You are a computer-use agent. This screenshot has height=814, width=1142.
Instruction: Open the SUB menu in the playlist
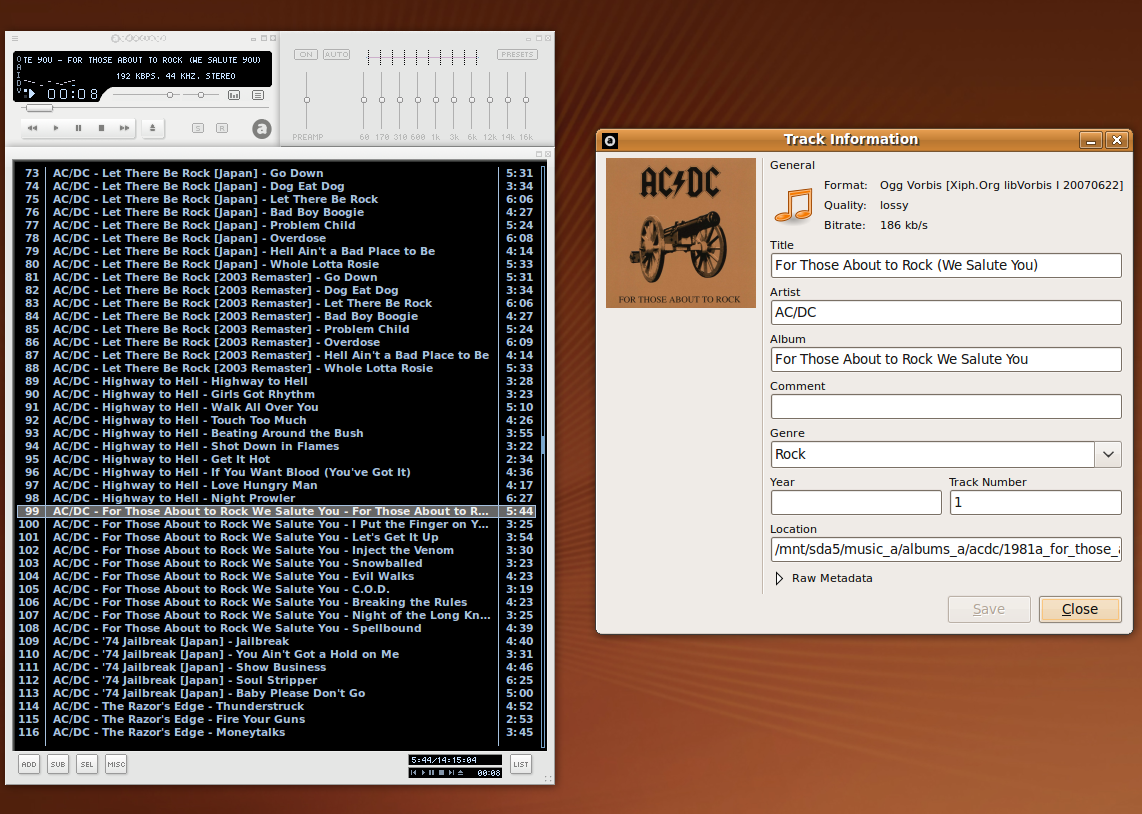[58, 764]
